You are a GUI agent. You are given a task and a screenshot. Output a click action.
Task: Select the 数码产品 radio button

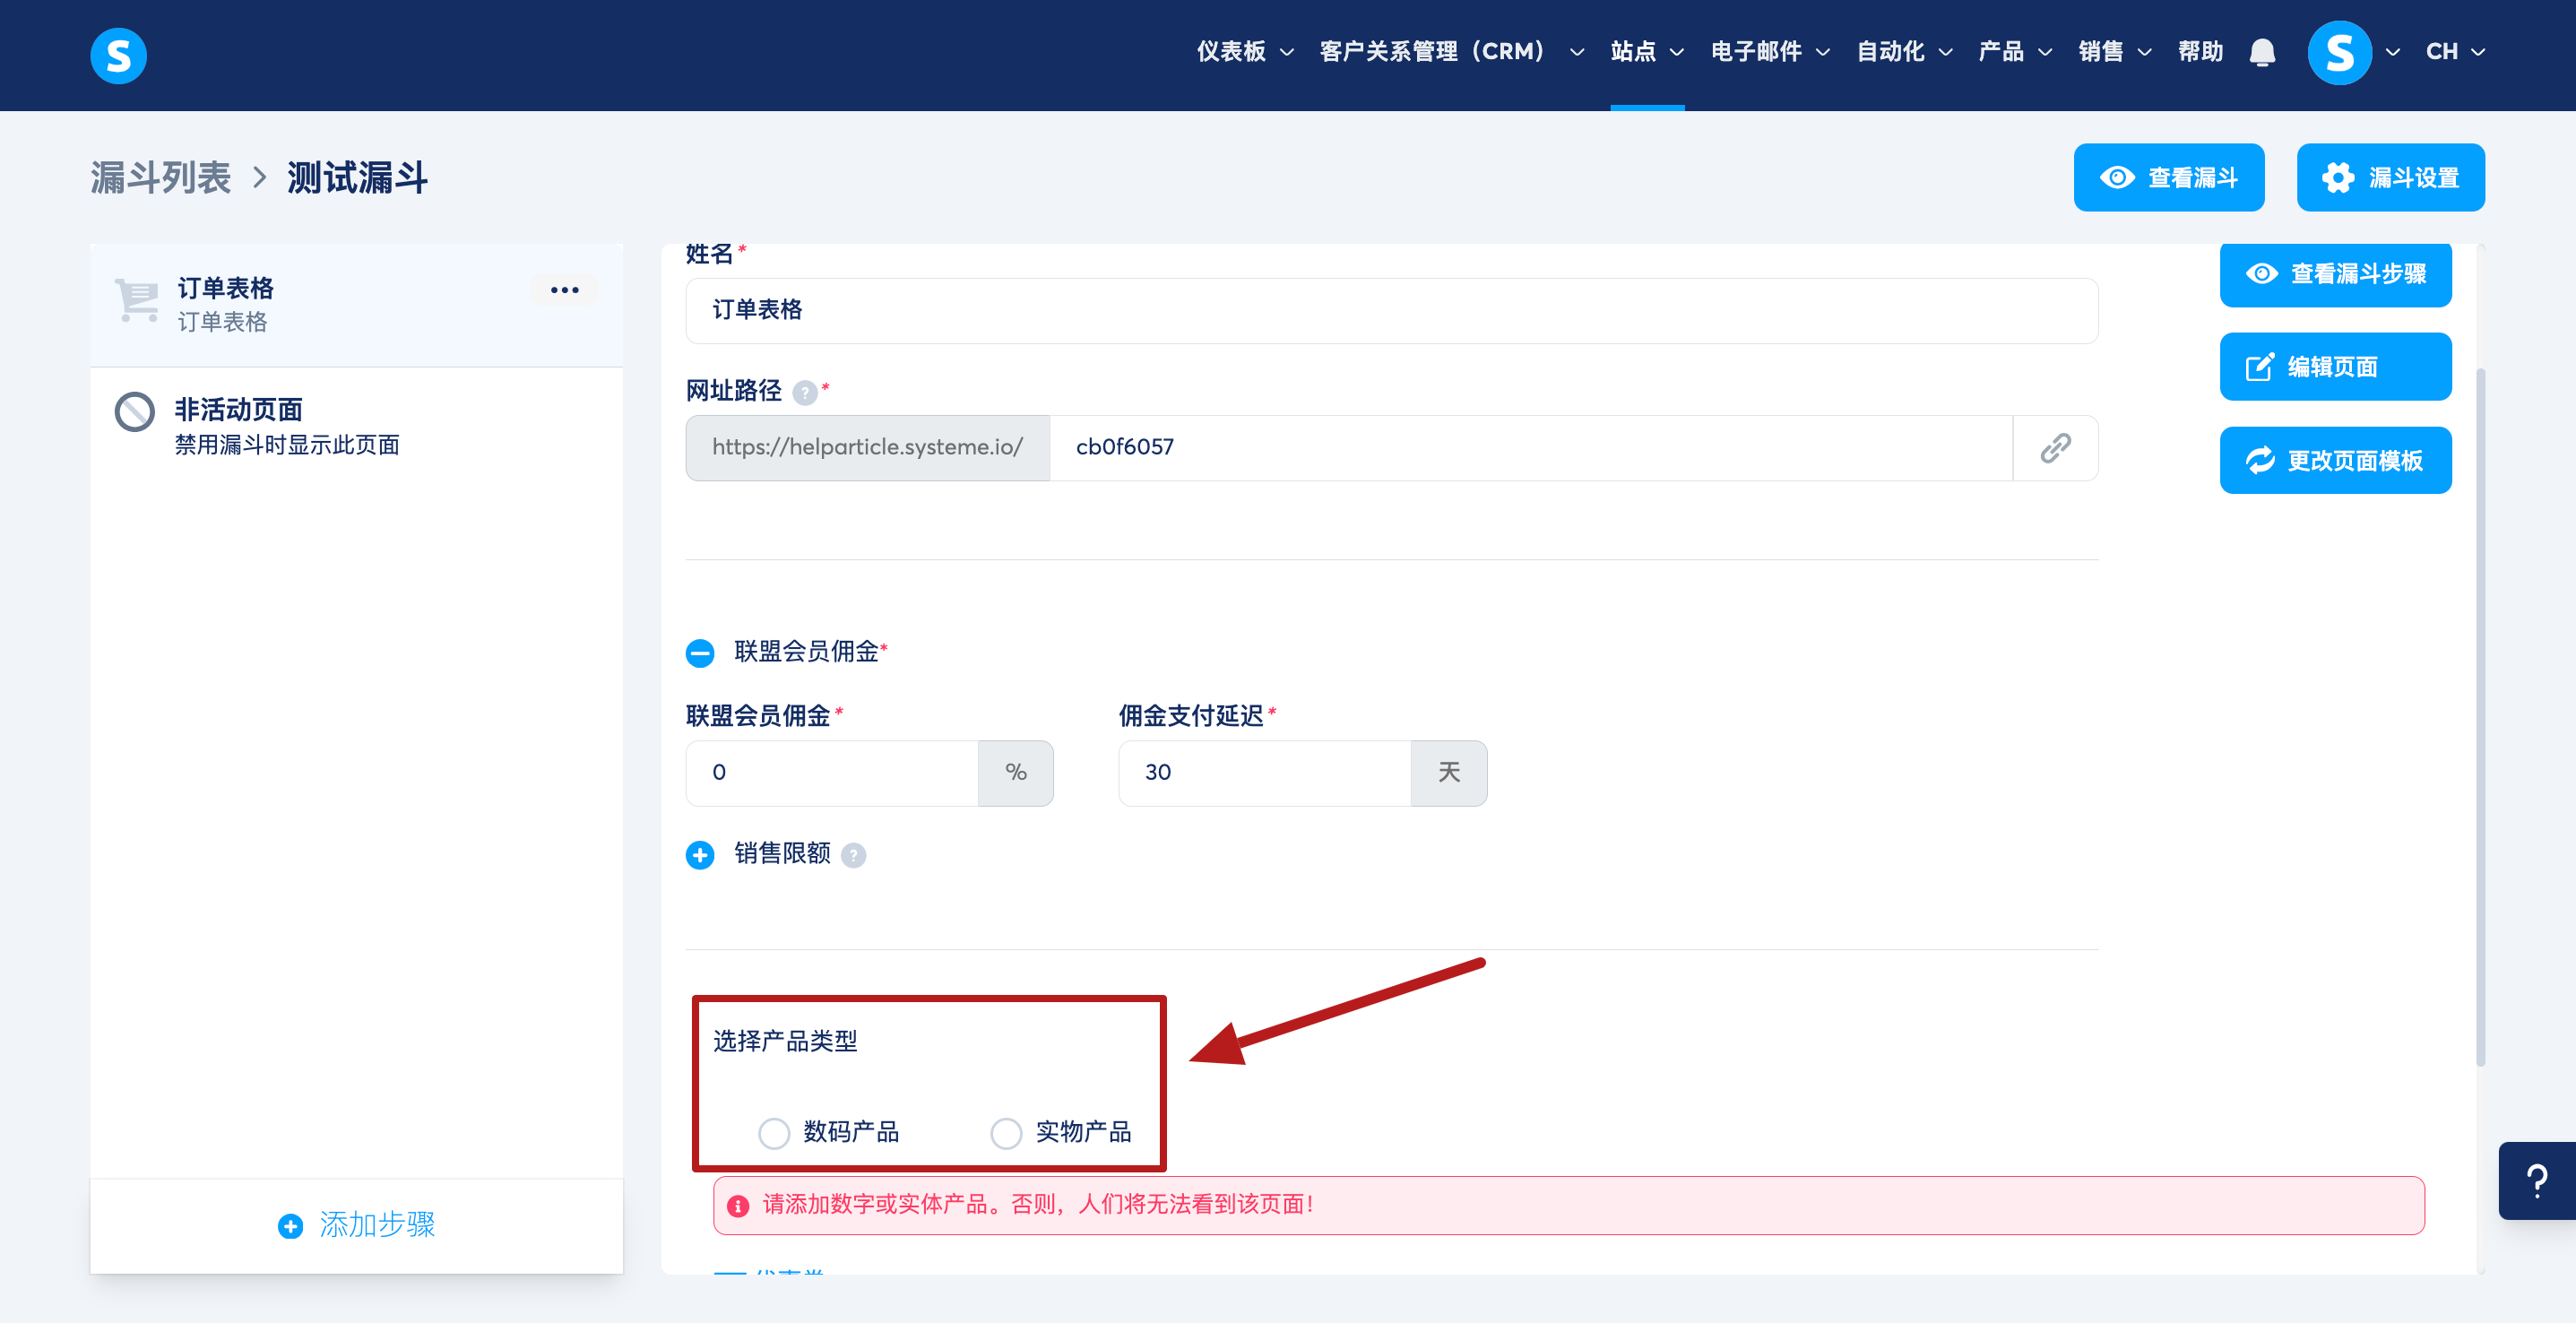click(774, 1133)
